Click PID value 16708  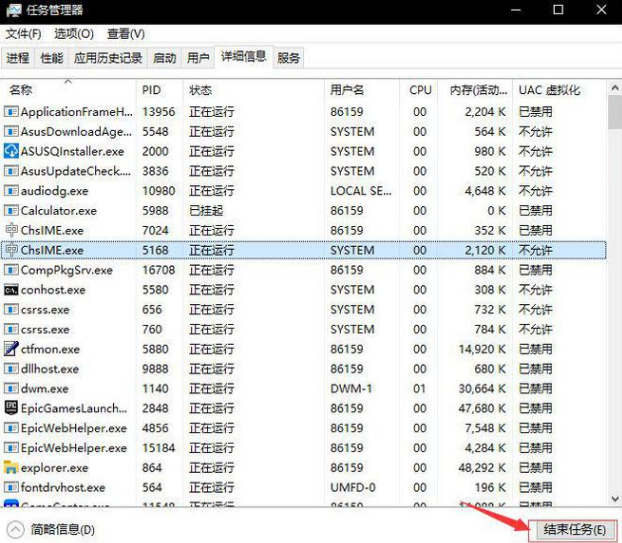coord(159,270)
